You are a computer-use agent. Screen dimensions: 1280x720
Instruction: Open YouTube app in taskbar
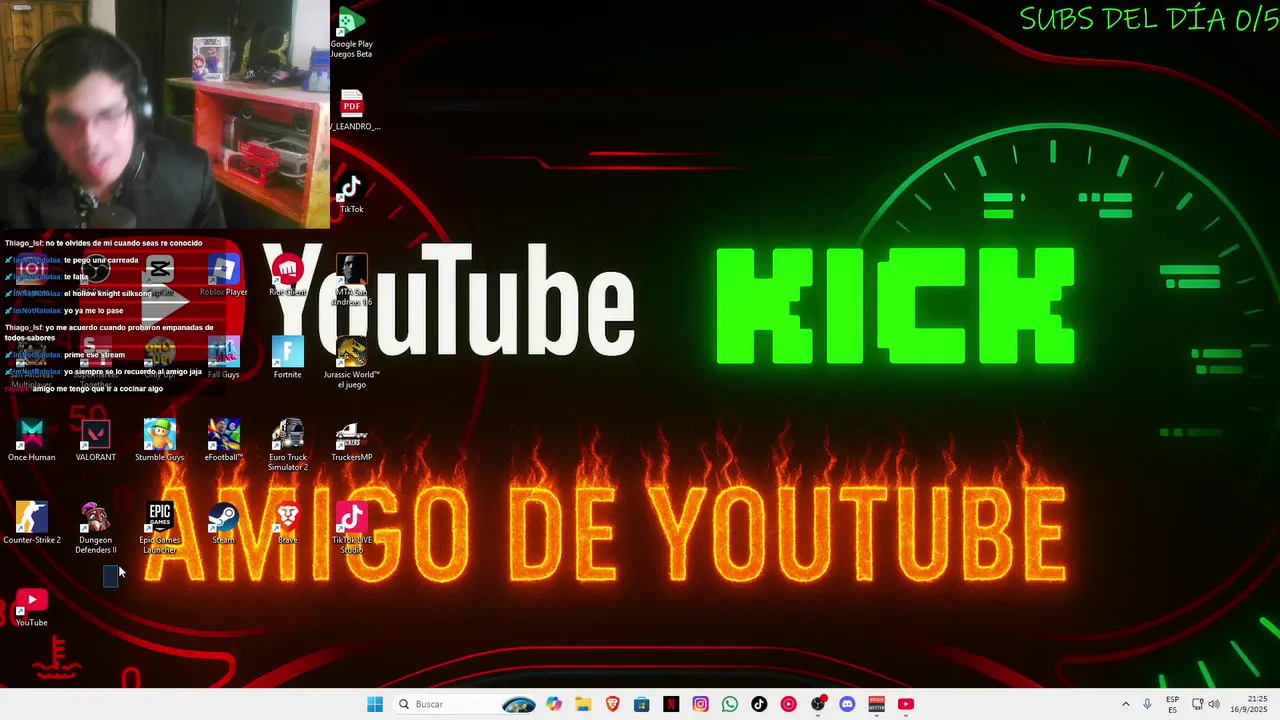coord(906,704)
